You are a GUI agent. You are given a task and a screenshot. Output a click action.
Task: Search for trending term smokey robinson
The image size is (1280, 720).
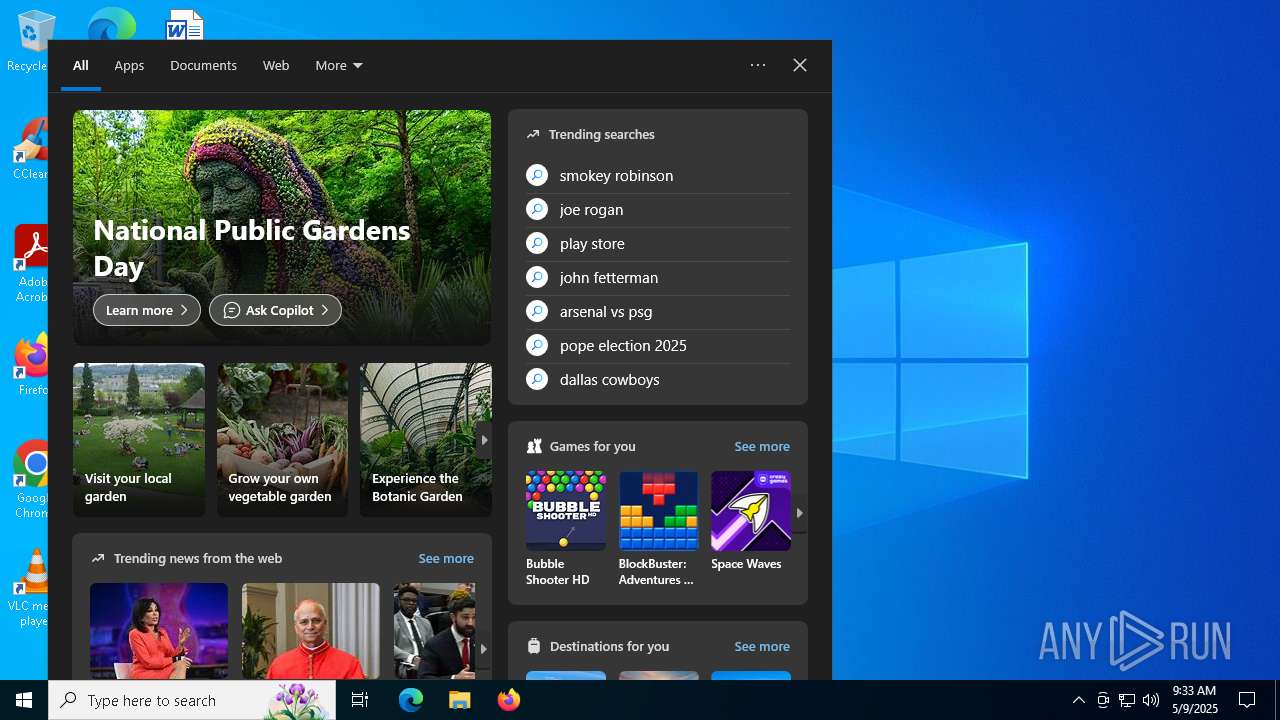point(616,175)
